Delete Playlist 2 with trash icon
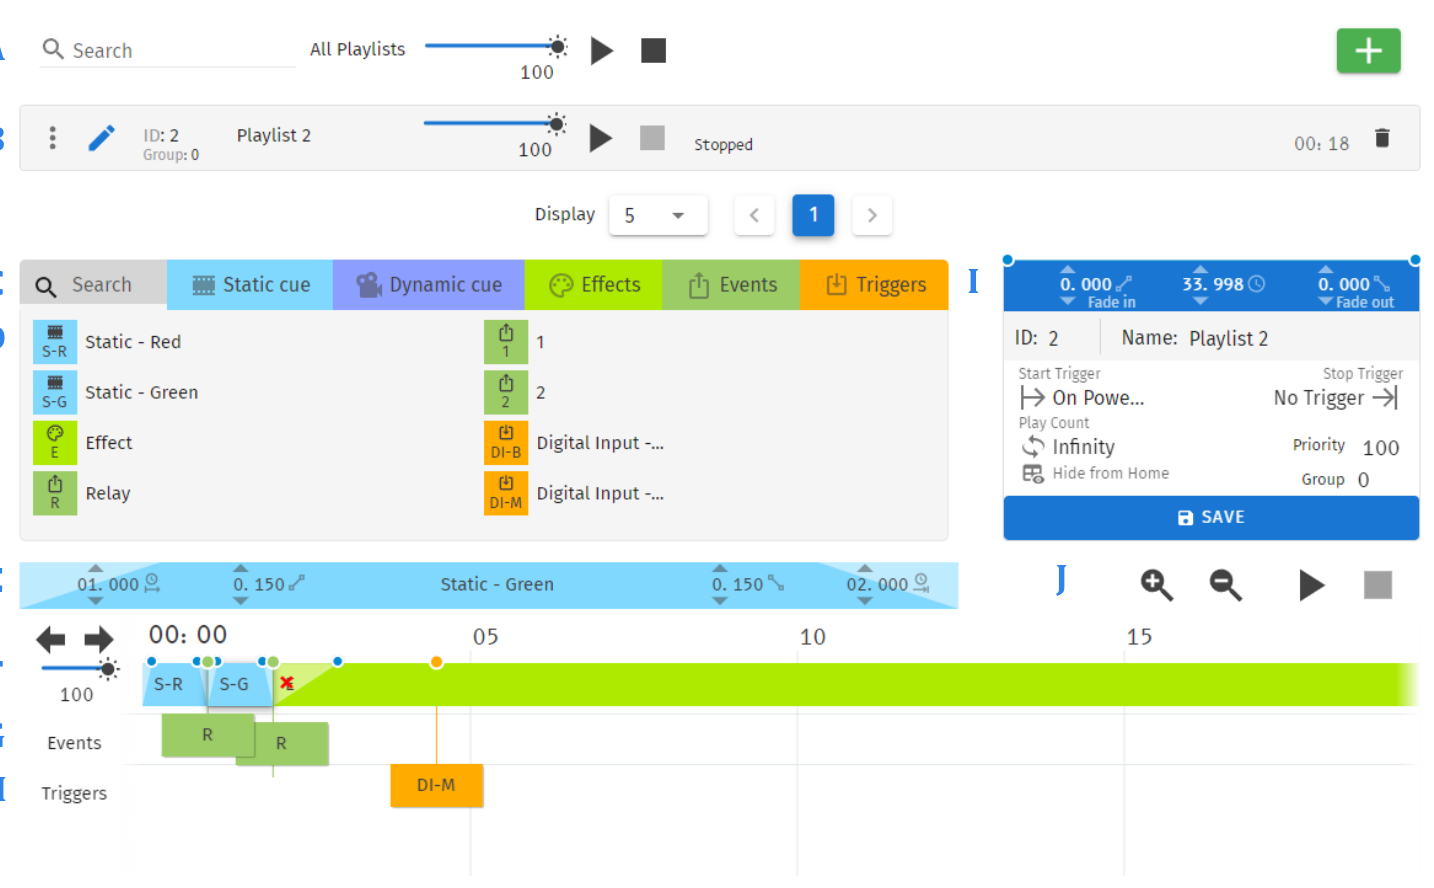 click(x=1382, y=138)
